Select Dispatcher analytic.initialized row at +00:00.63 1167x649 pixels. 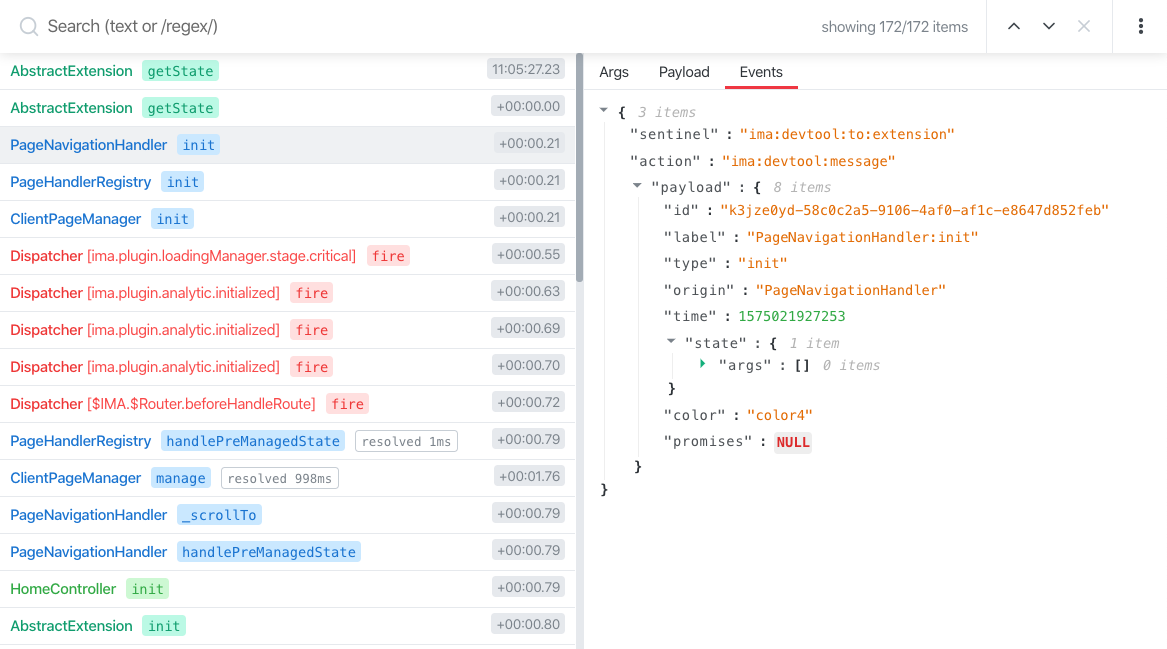tap(287, 293)
